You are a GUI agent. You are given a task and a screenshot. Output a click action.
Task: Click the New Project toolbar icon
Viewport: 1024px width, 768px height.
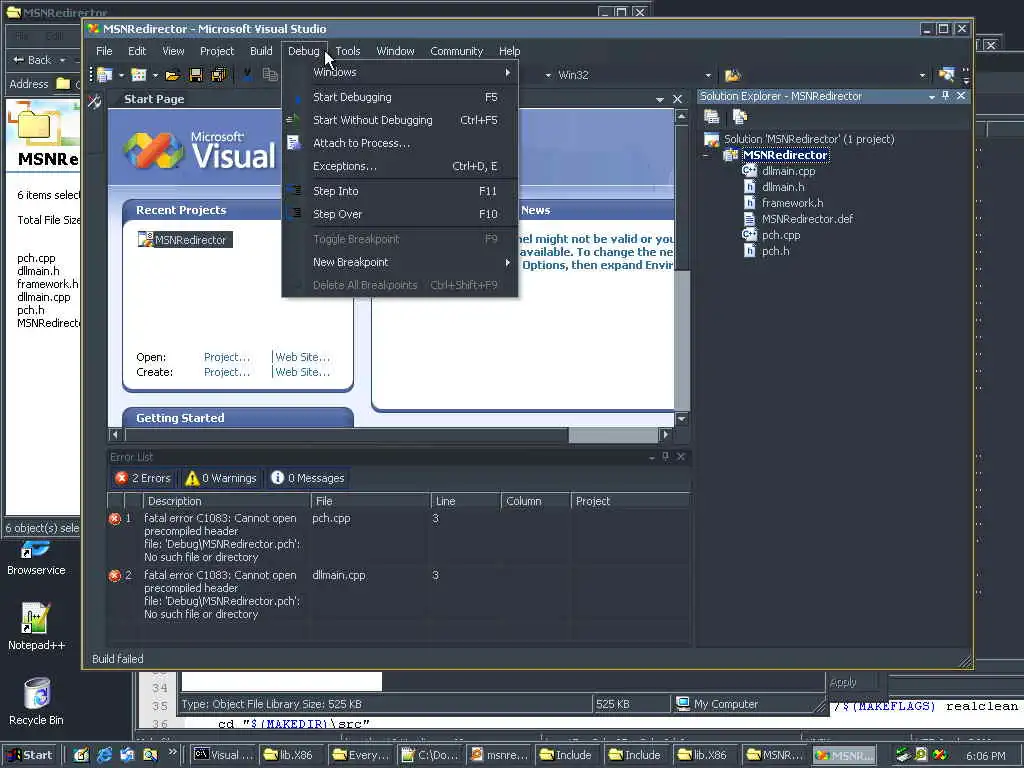105,75
